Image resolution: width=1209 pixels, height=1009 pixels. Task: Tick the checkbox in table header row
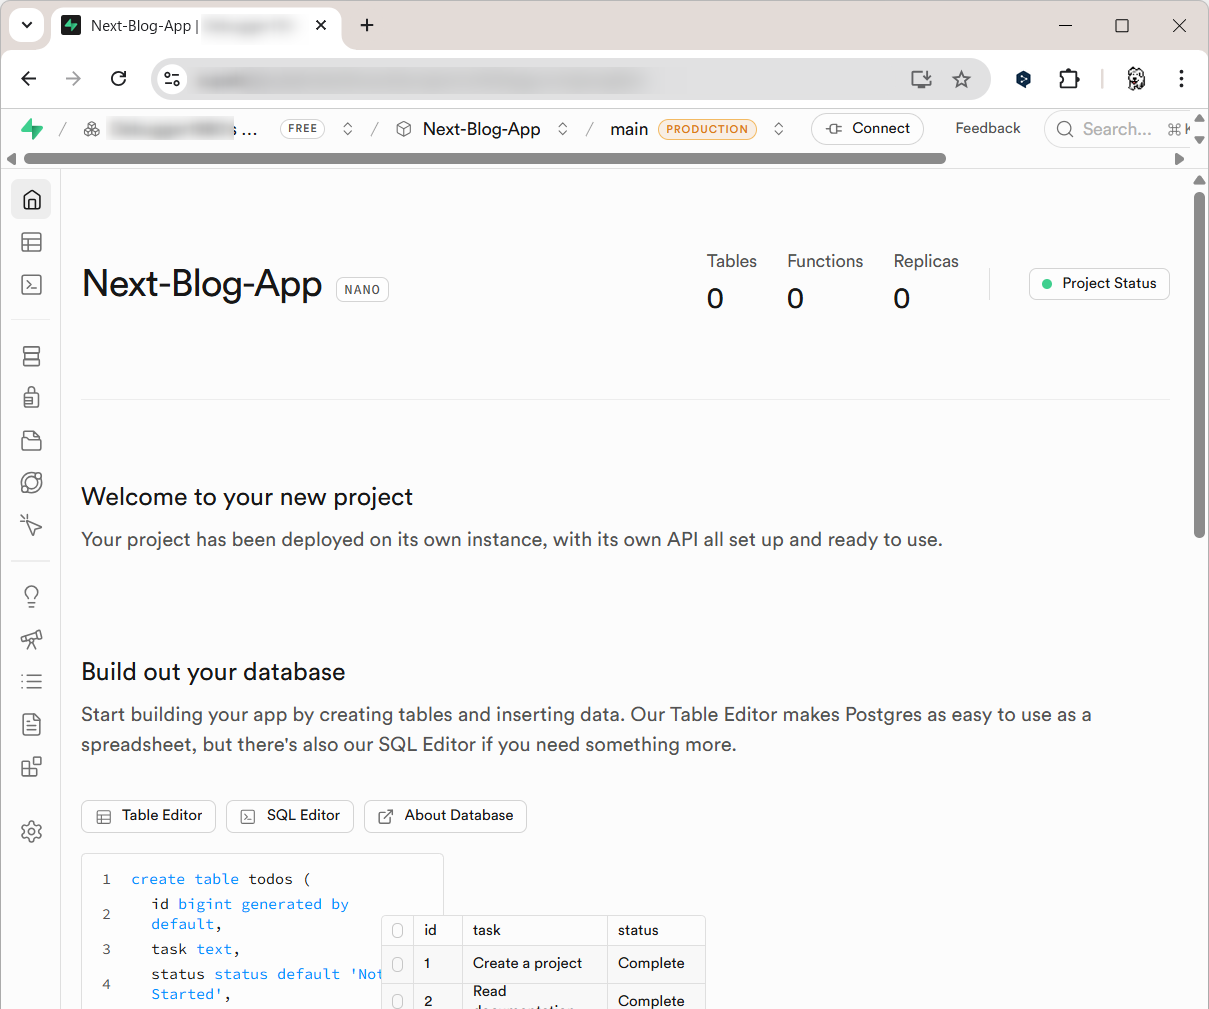point(397,930)
